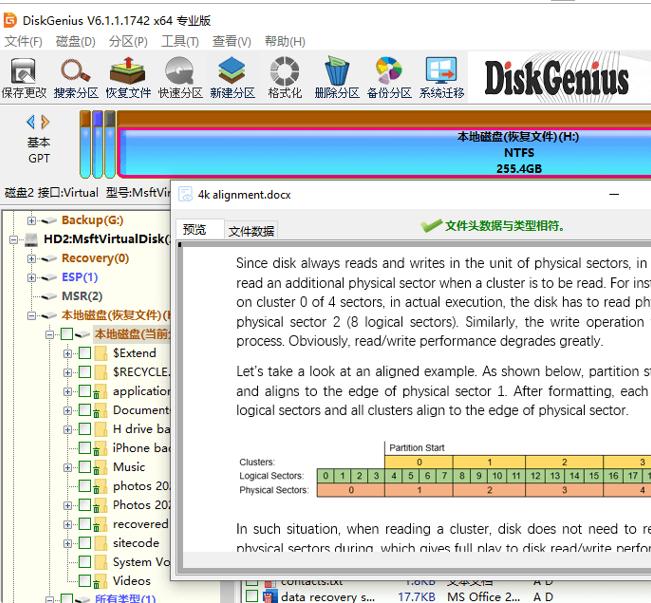
Task: Go to next disk with right arrow
Action: (45, 122)
